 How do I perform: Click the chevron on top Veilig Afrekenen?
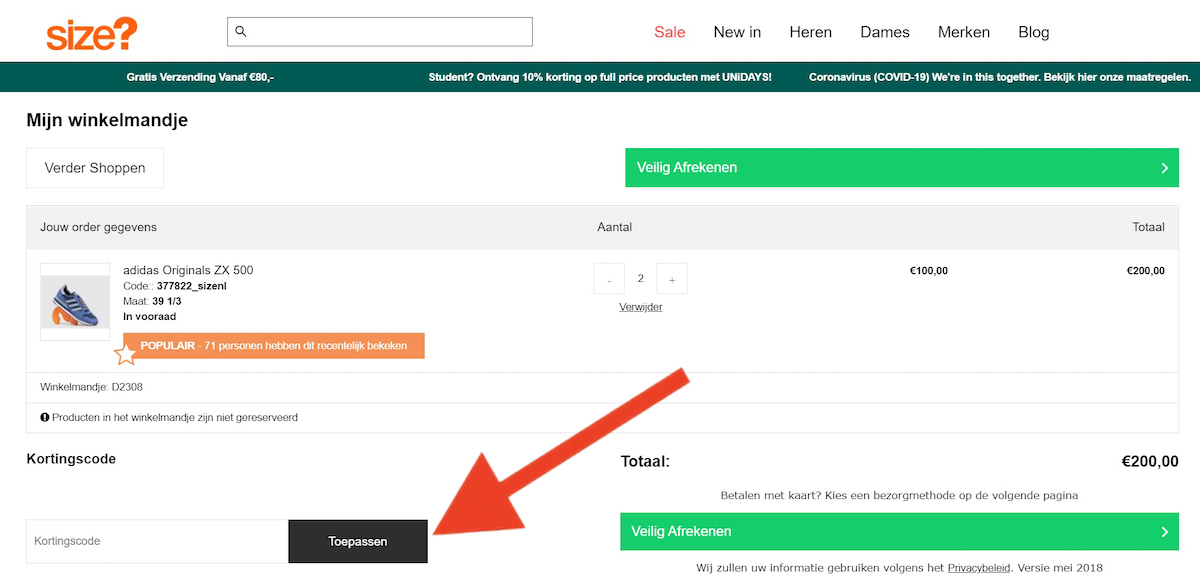(x=1165, y=168)
